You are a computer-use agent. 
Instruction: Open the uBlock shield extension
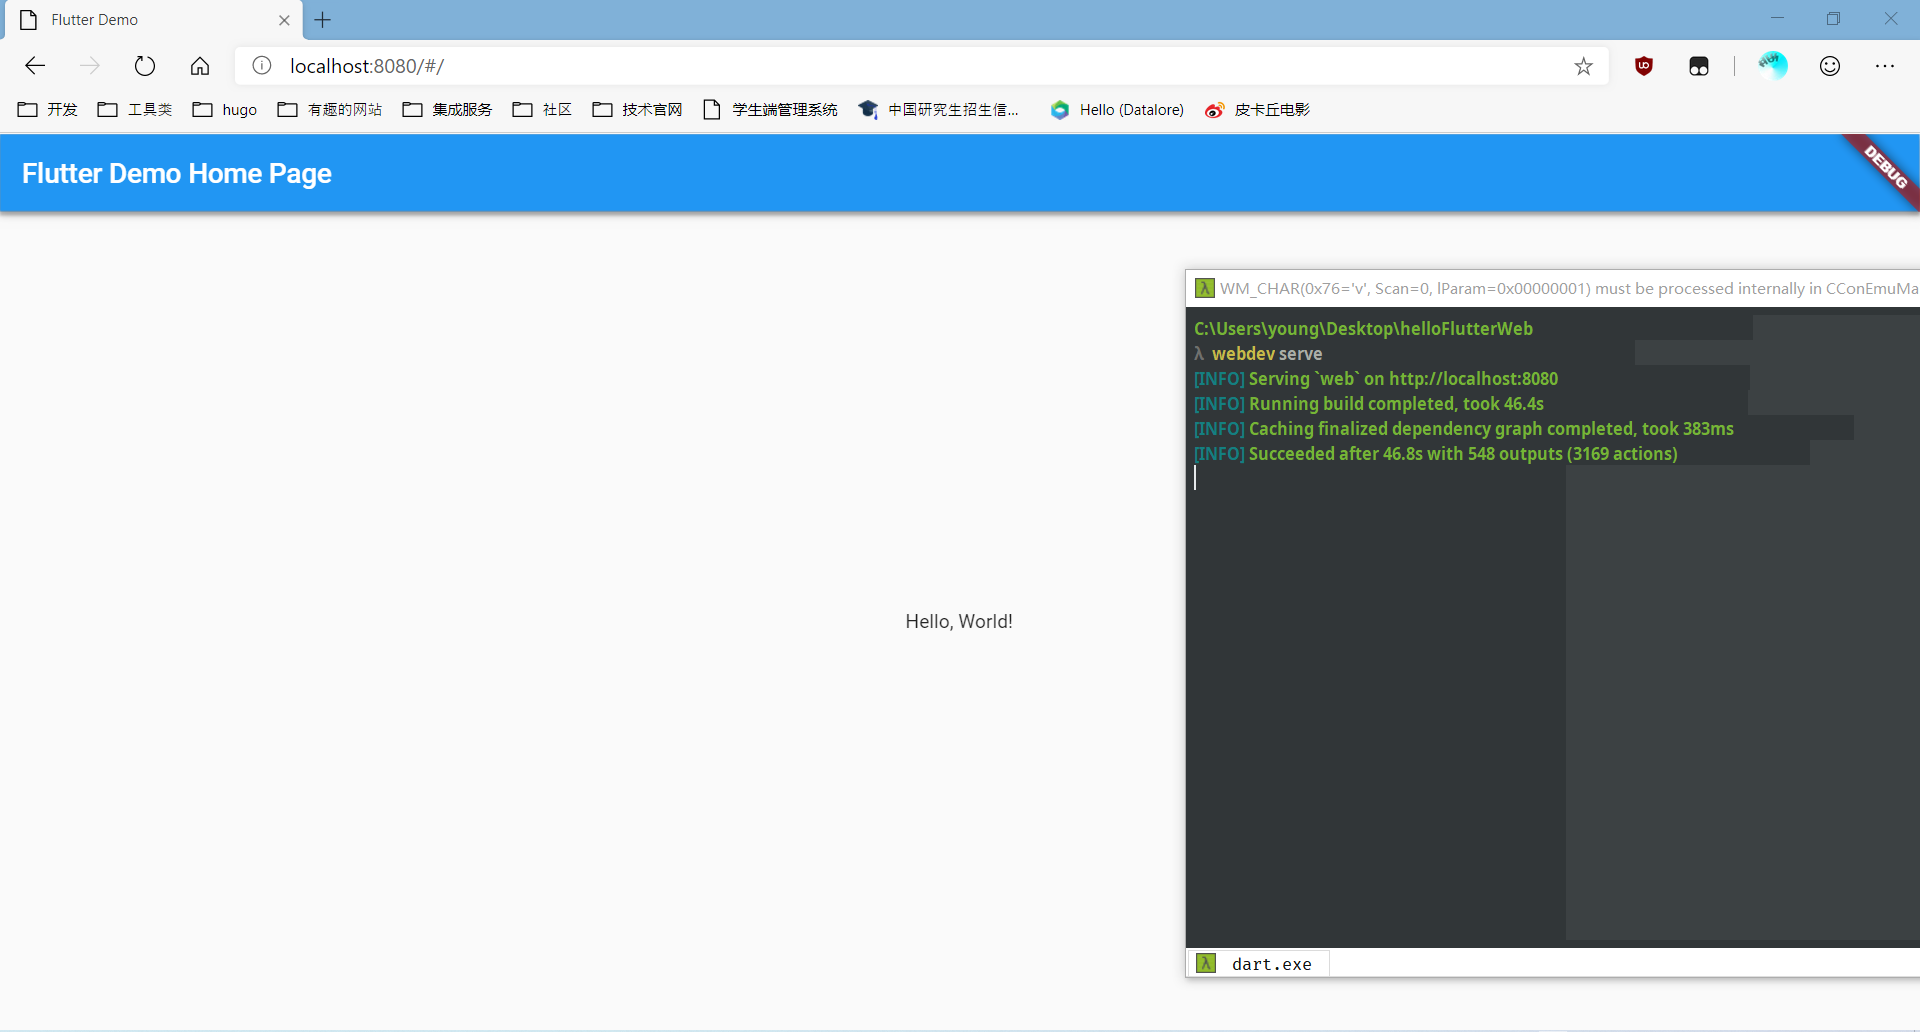click(x=1644, y=66)
